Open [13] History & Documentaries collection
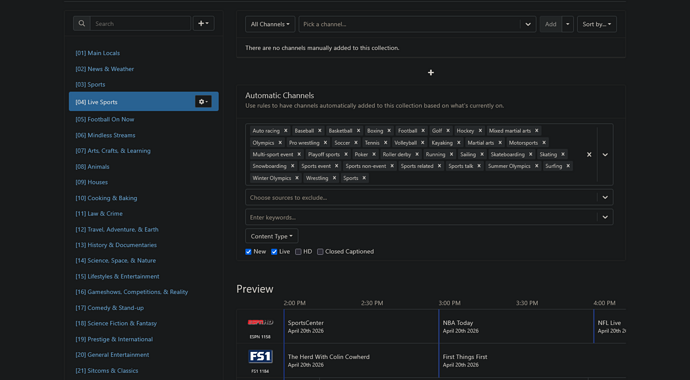The height and width of the screenshot is (380, 690). [x=116, y=245]
